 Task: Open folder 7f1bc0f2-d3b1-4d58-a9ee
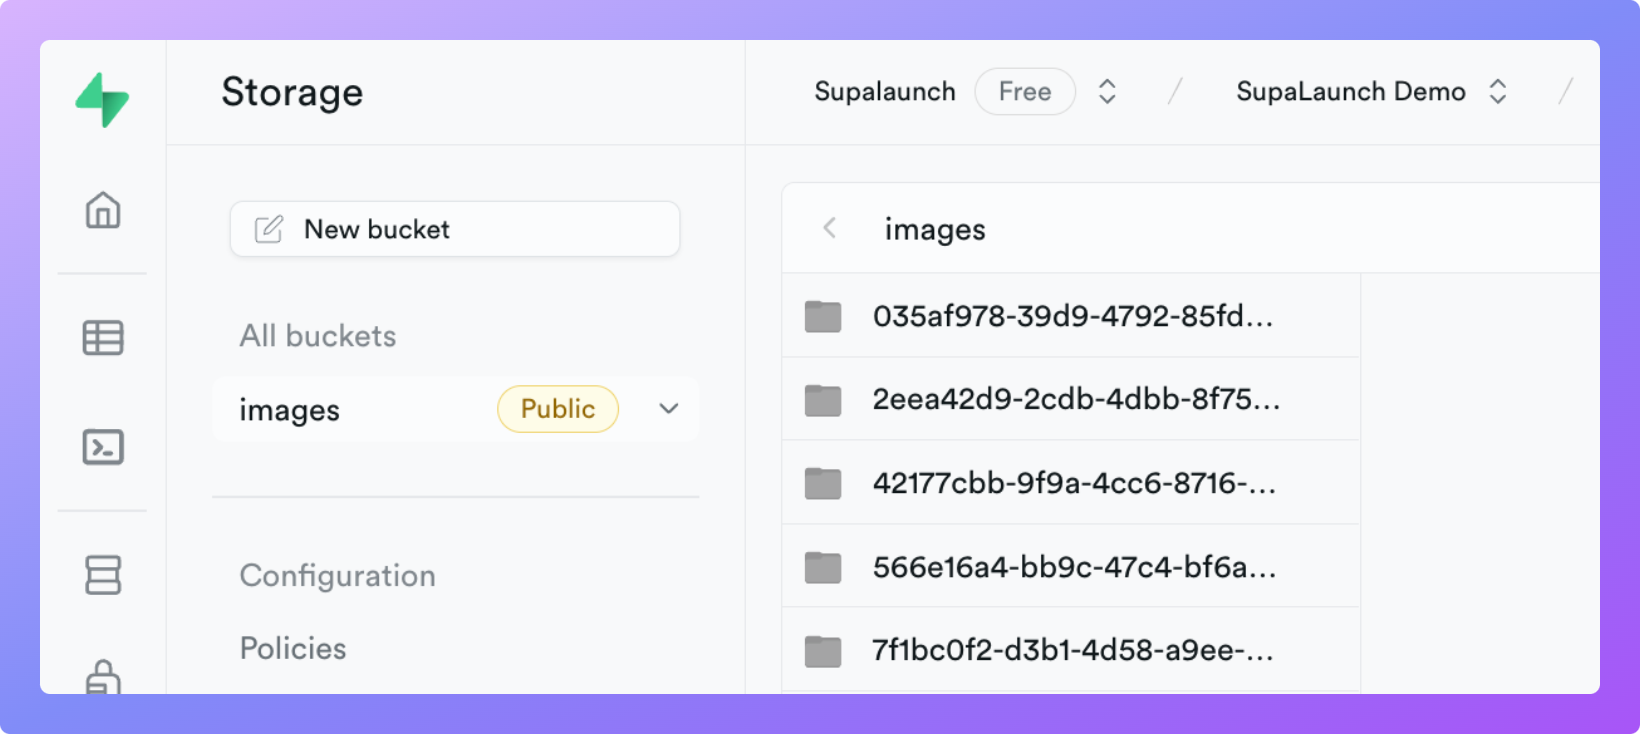coord(1072,651)
